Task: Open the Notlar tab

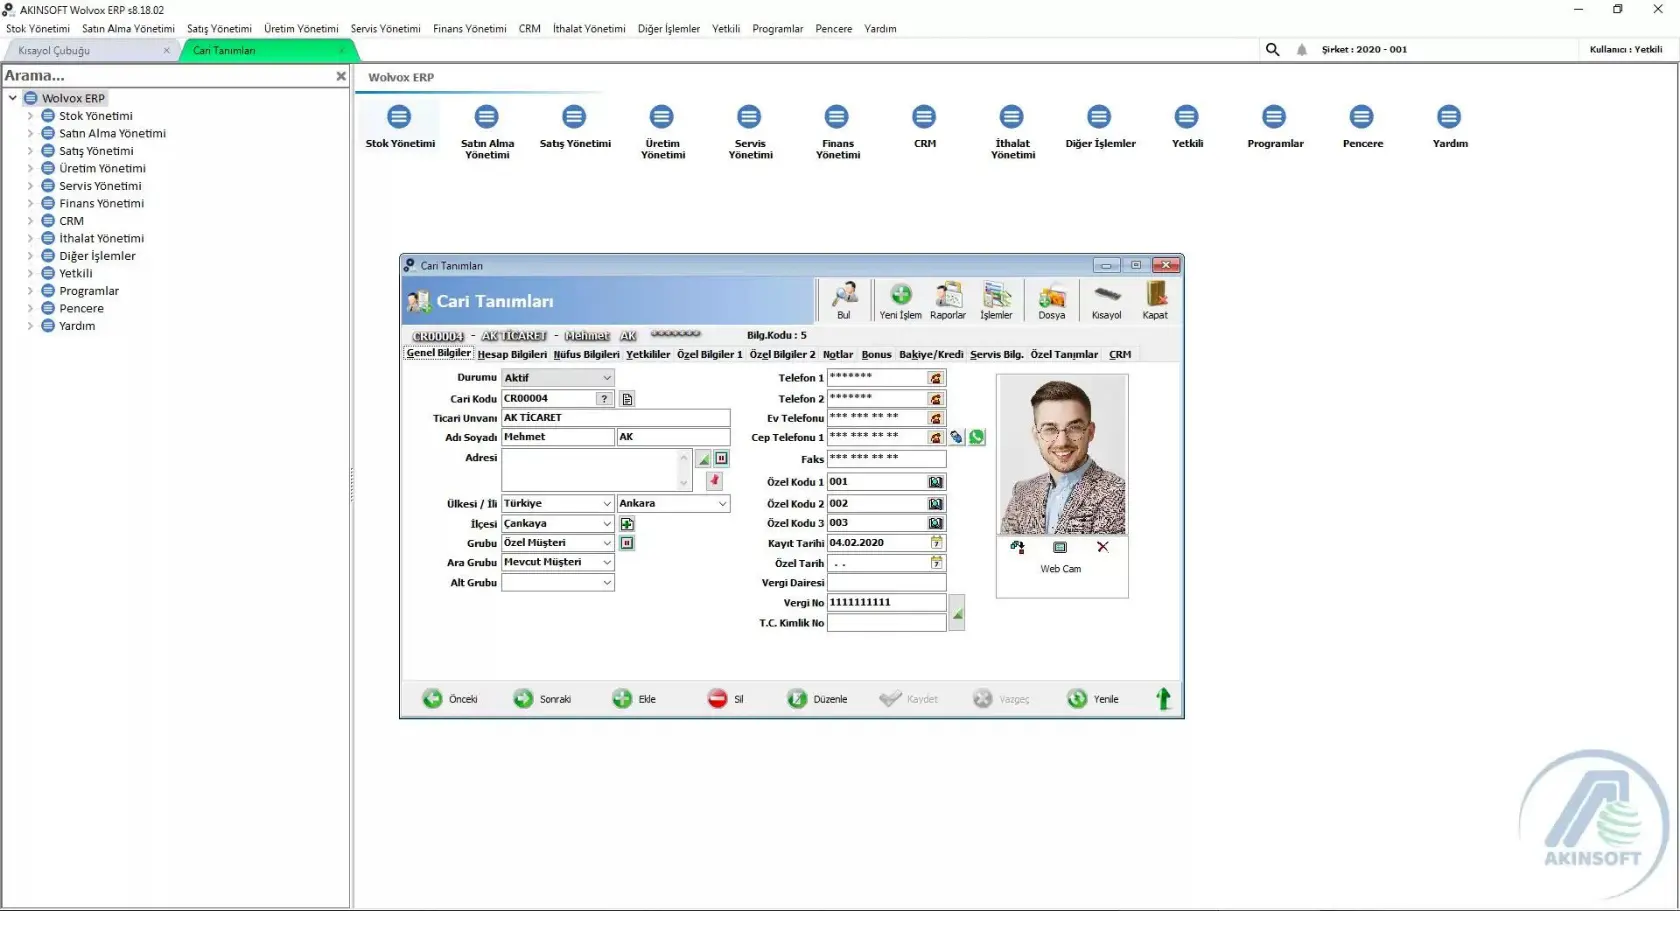Action: point(838,354)
